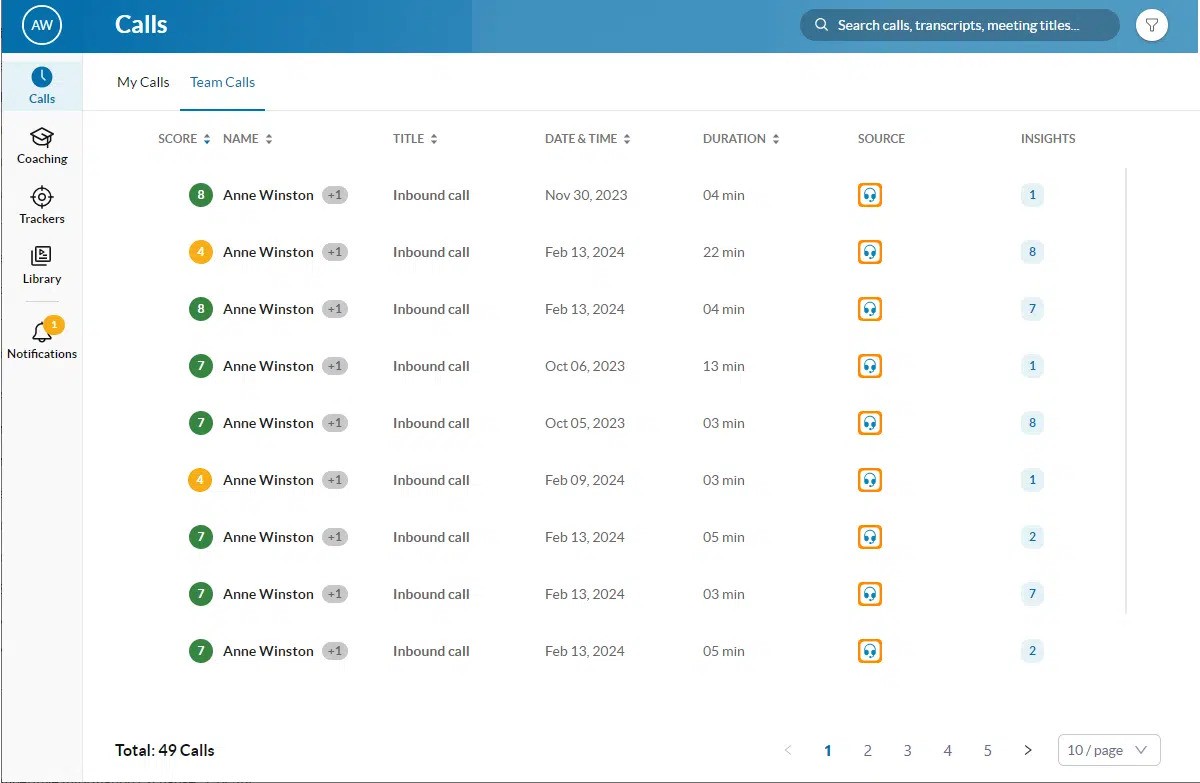Open the Calls section in sidebar

coord(42,85)
